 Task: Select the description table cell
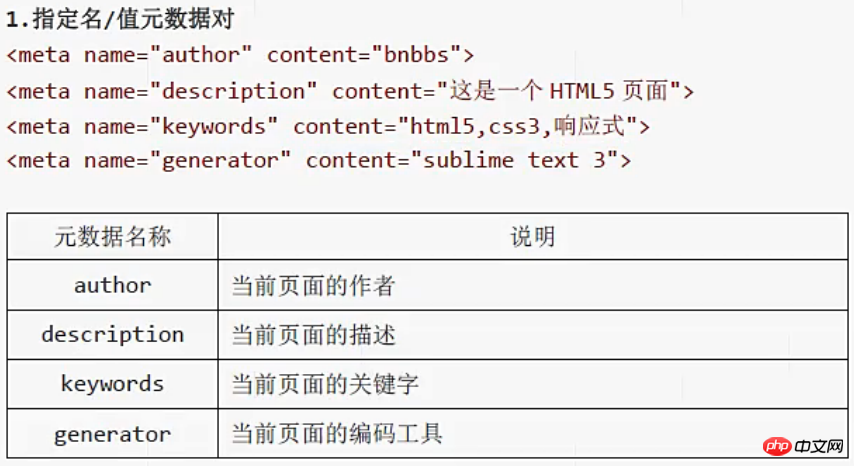pyautogui.click(x=112, y=334)
